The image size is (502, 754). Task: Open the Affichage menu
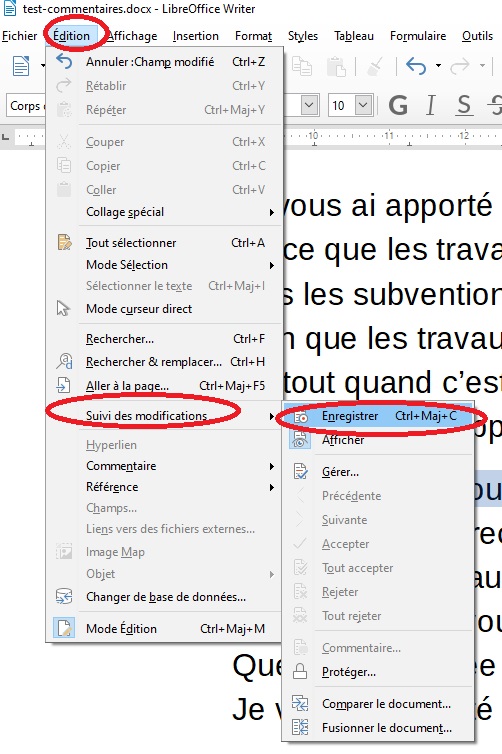pyautogui.click(x=132, y=36)
